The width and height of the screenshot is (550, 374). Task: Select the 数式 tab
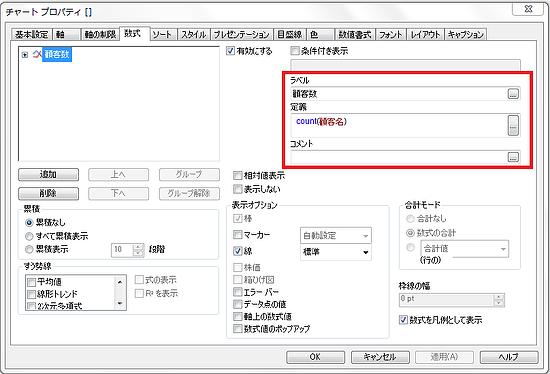coord(135,33)
